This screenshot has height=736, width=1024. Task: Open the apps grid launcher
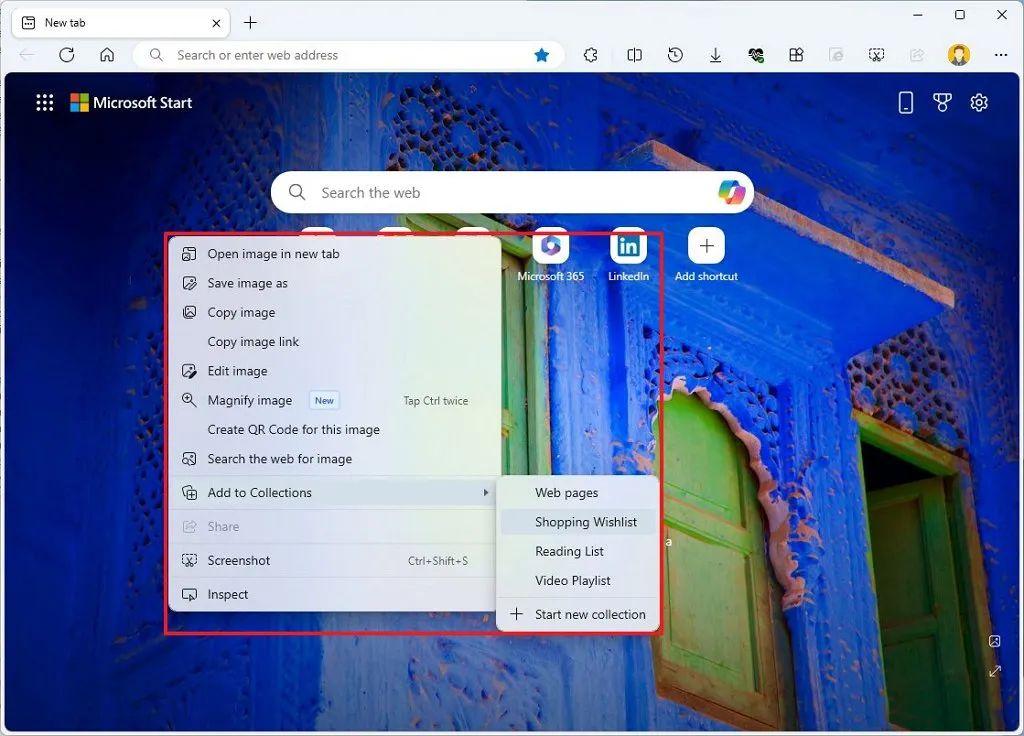pyautogui.click(x=45, y=102)
